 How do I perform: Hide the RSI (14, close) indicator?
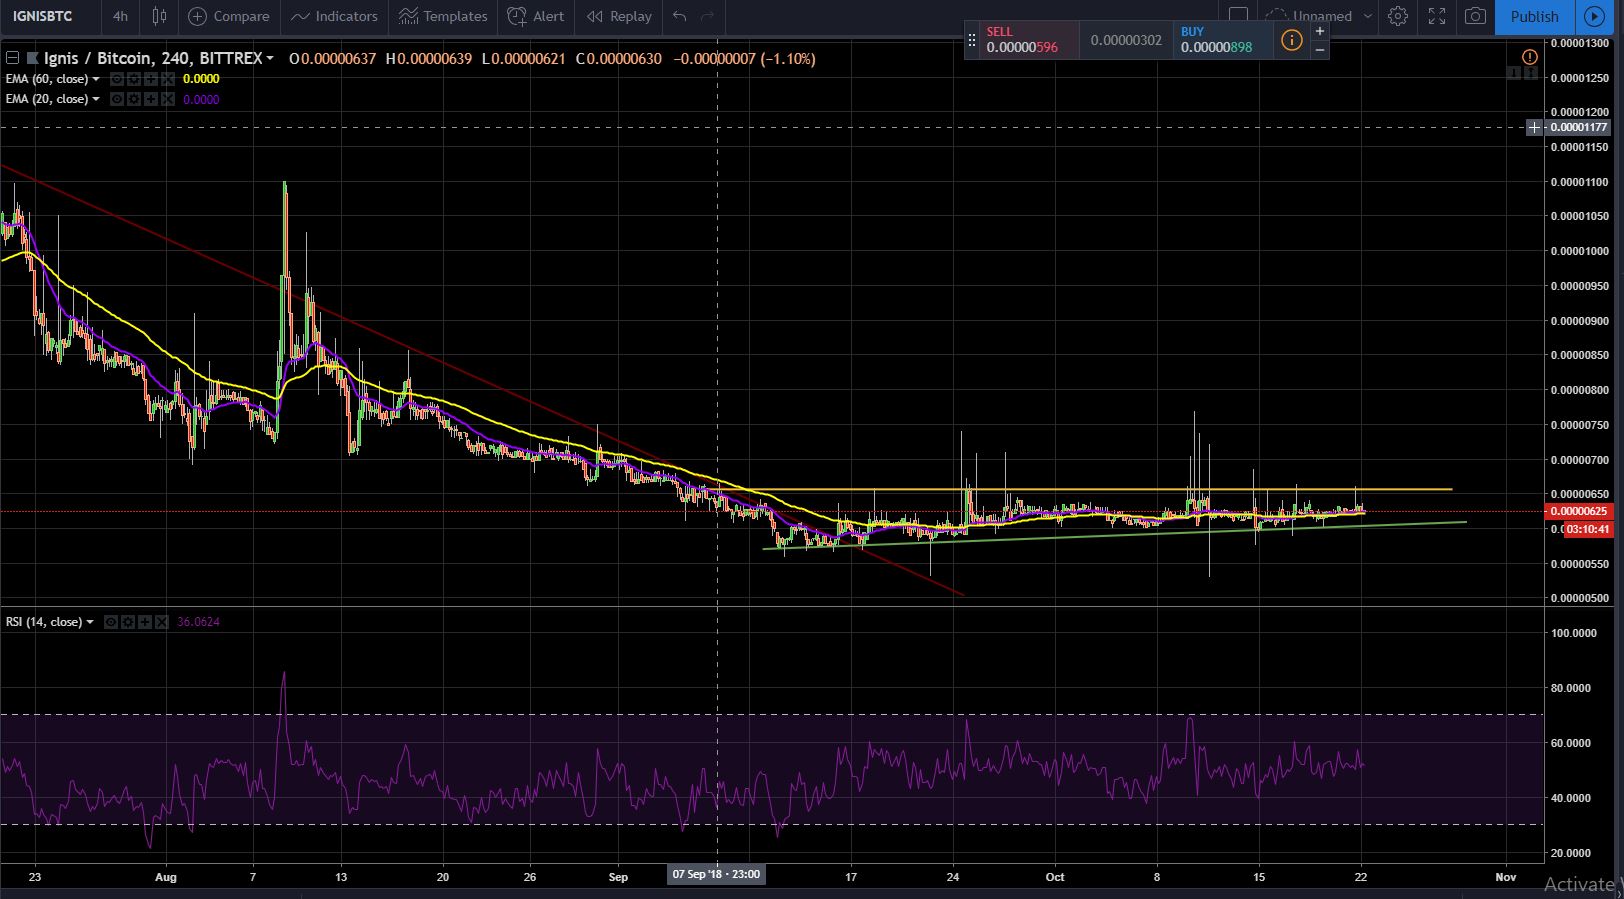click(x=111, y=622)
